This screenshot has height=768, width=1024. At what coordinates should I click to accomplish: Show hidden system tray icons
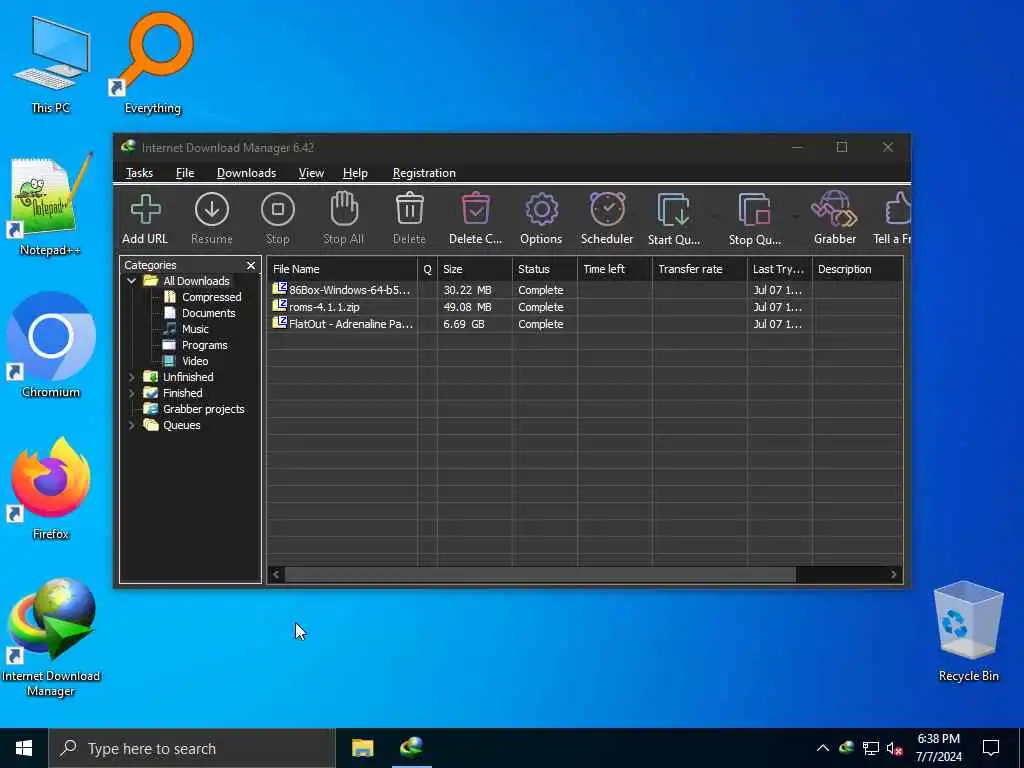point(823,748)
